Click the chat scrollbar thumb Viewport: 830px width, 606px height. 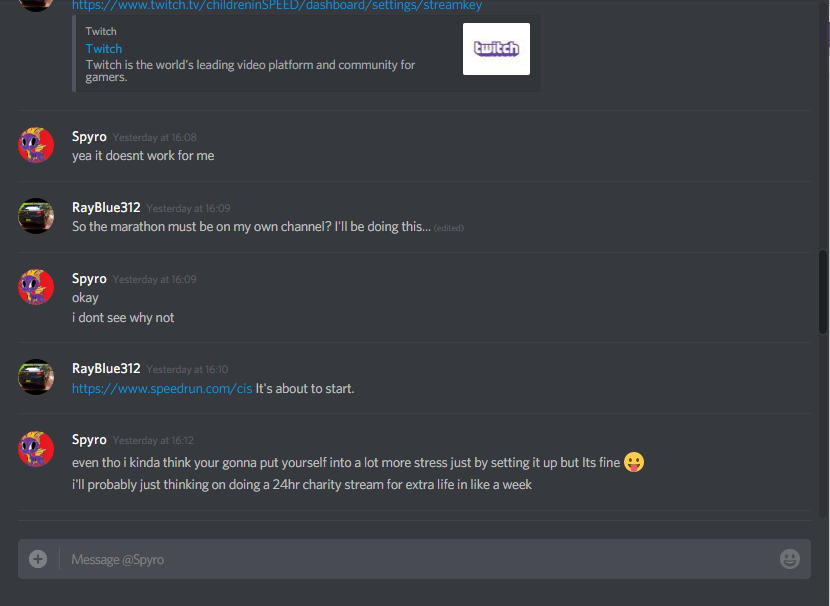click(823, 292)
